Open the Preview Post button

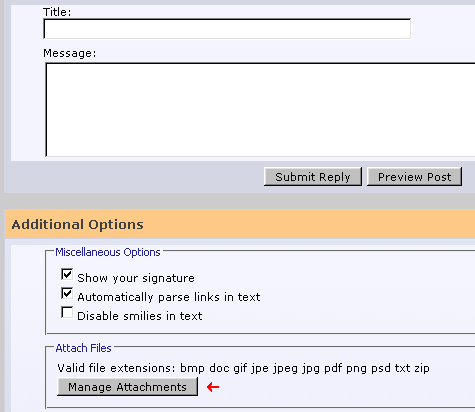pos(414,177)
